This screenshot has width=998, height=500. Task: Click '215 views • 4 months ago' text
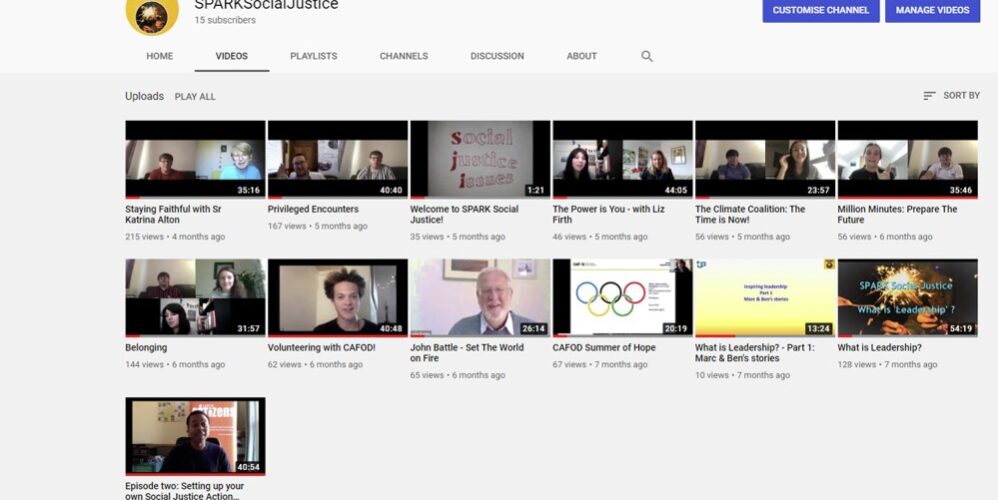[x=175, y=237]
